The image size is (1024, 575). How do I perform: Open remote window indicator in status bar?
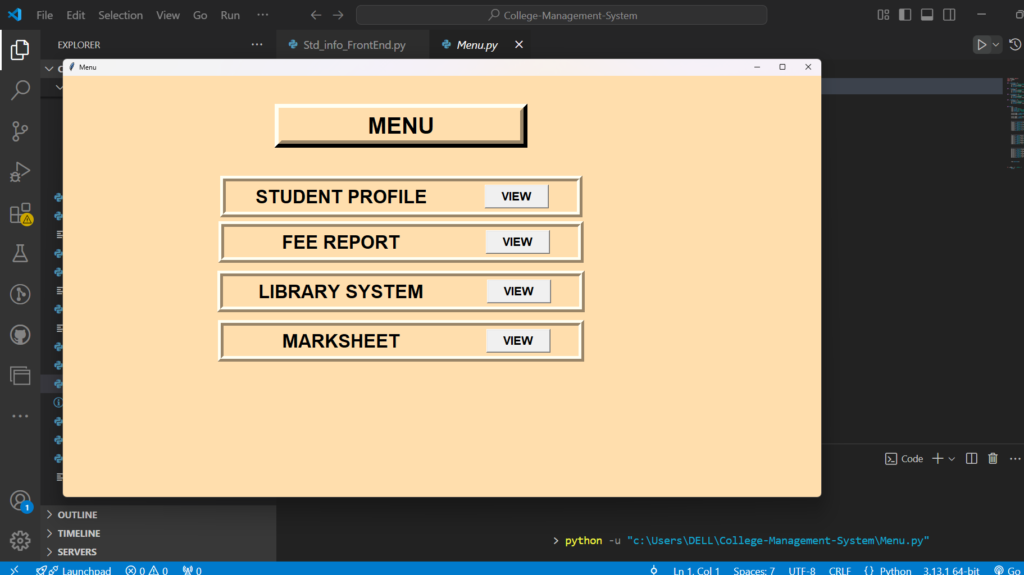point(14,570)
